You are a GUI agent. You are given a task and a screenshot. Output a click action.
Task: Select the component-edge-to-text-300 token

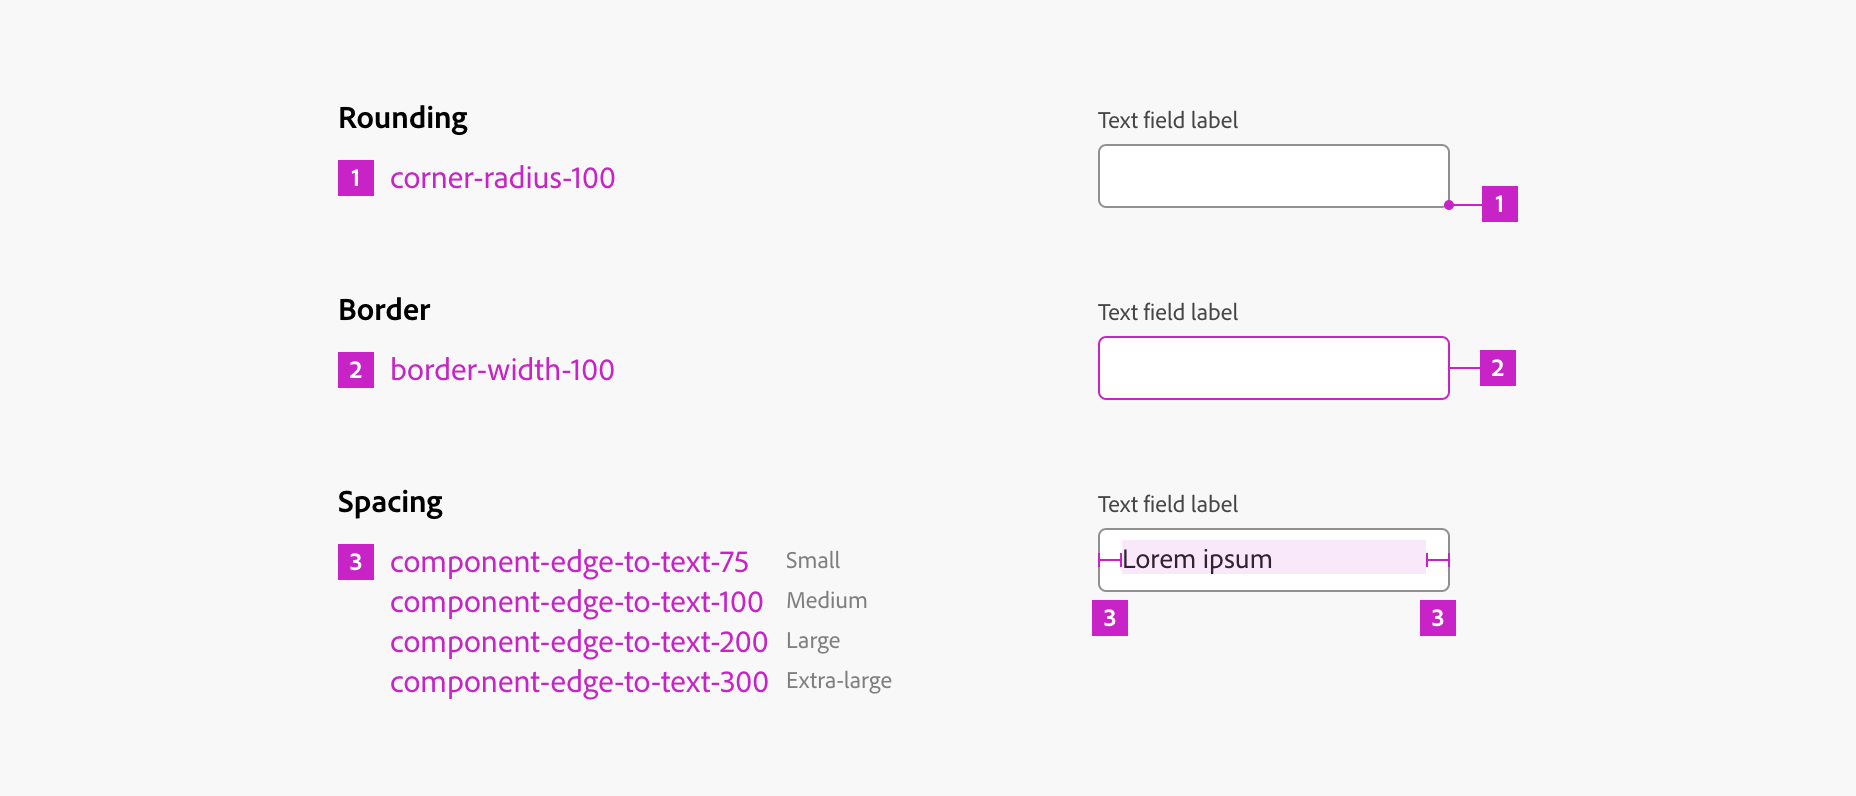(x=576, y=682)
